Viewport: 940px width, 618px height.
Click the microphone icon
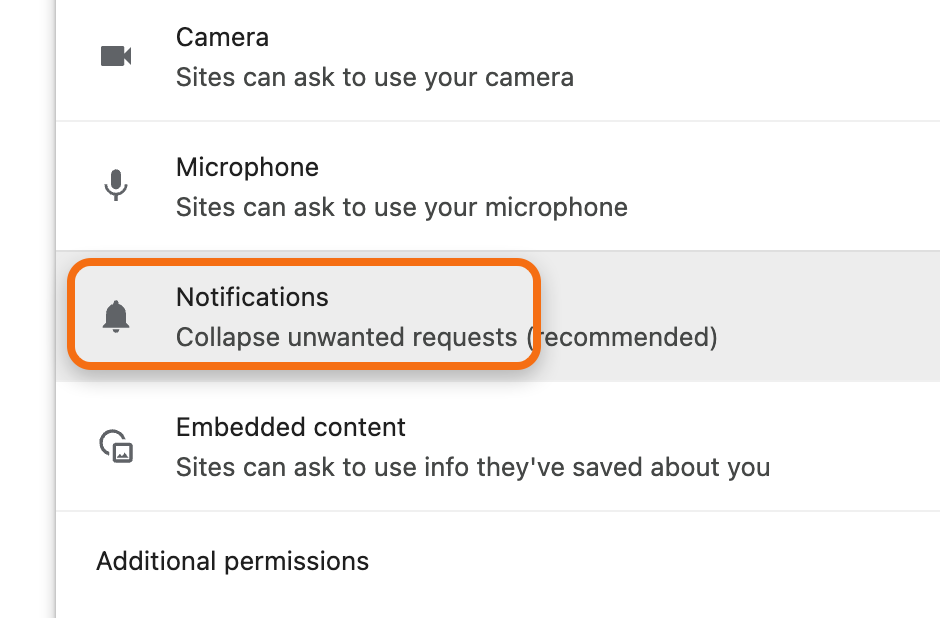(116, 185)
